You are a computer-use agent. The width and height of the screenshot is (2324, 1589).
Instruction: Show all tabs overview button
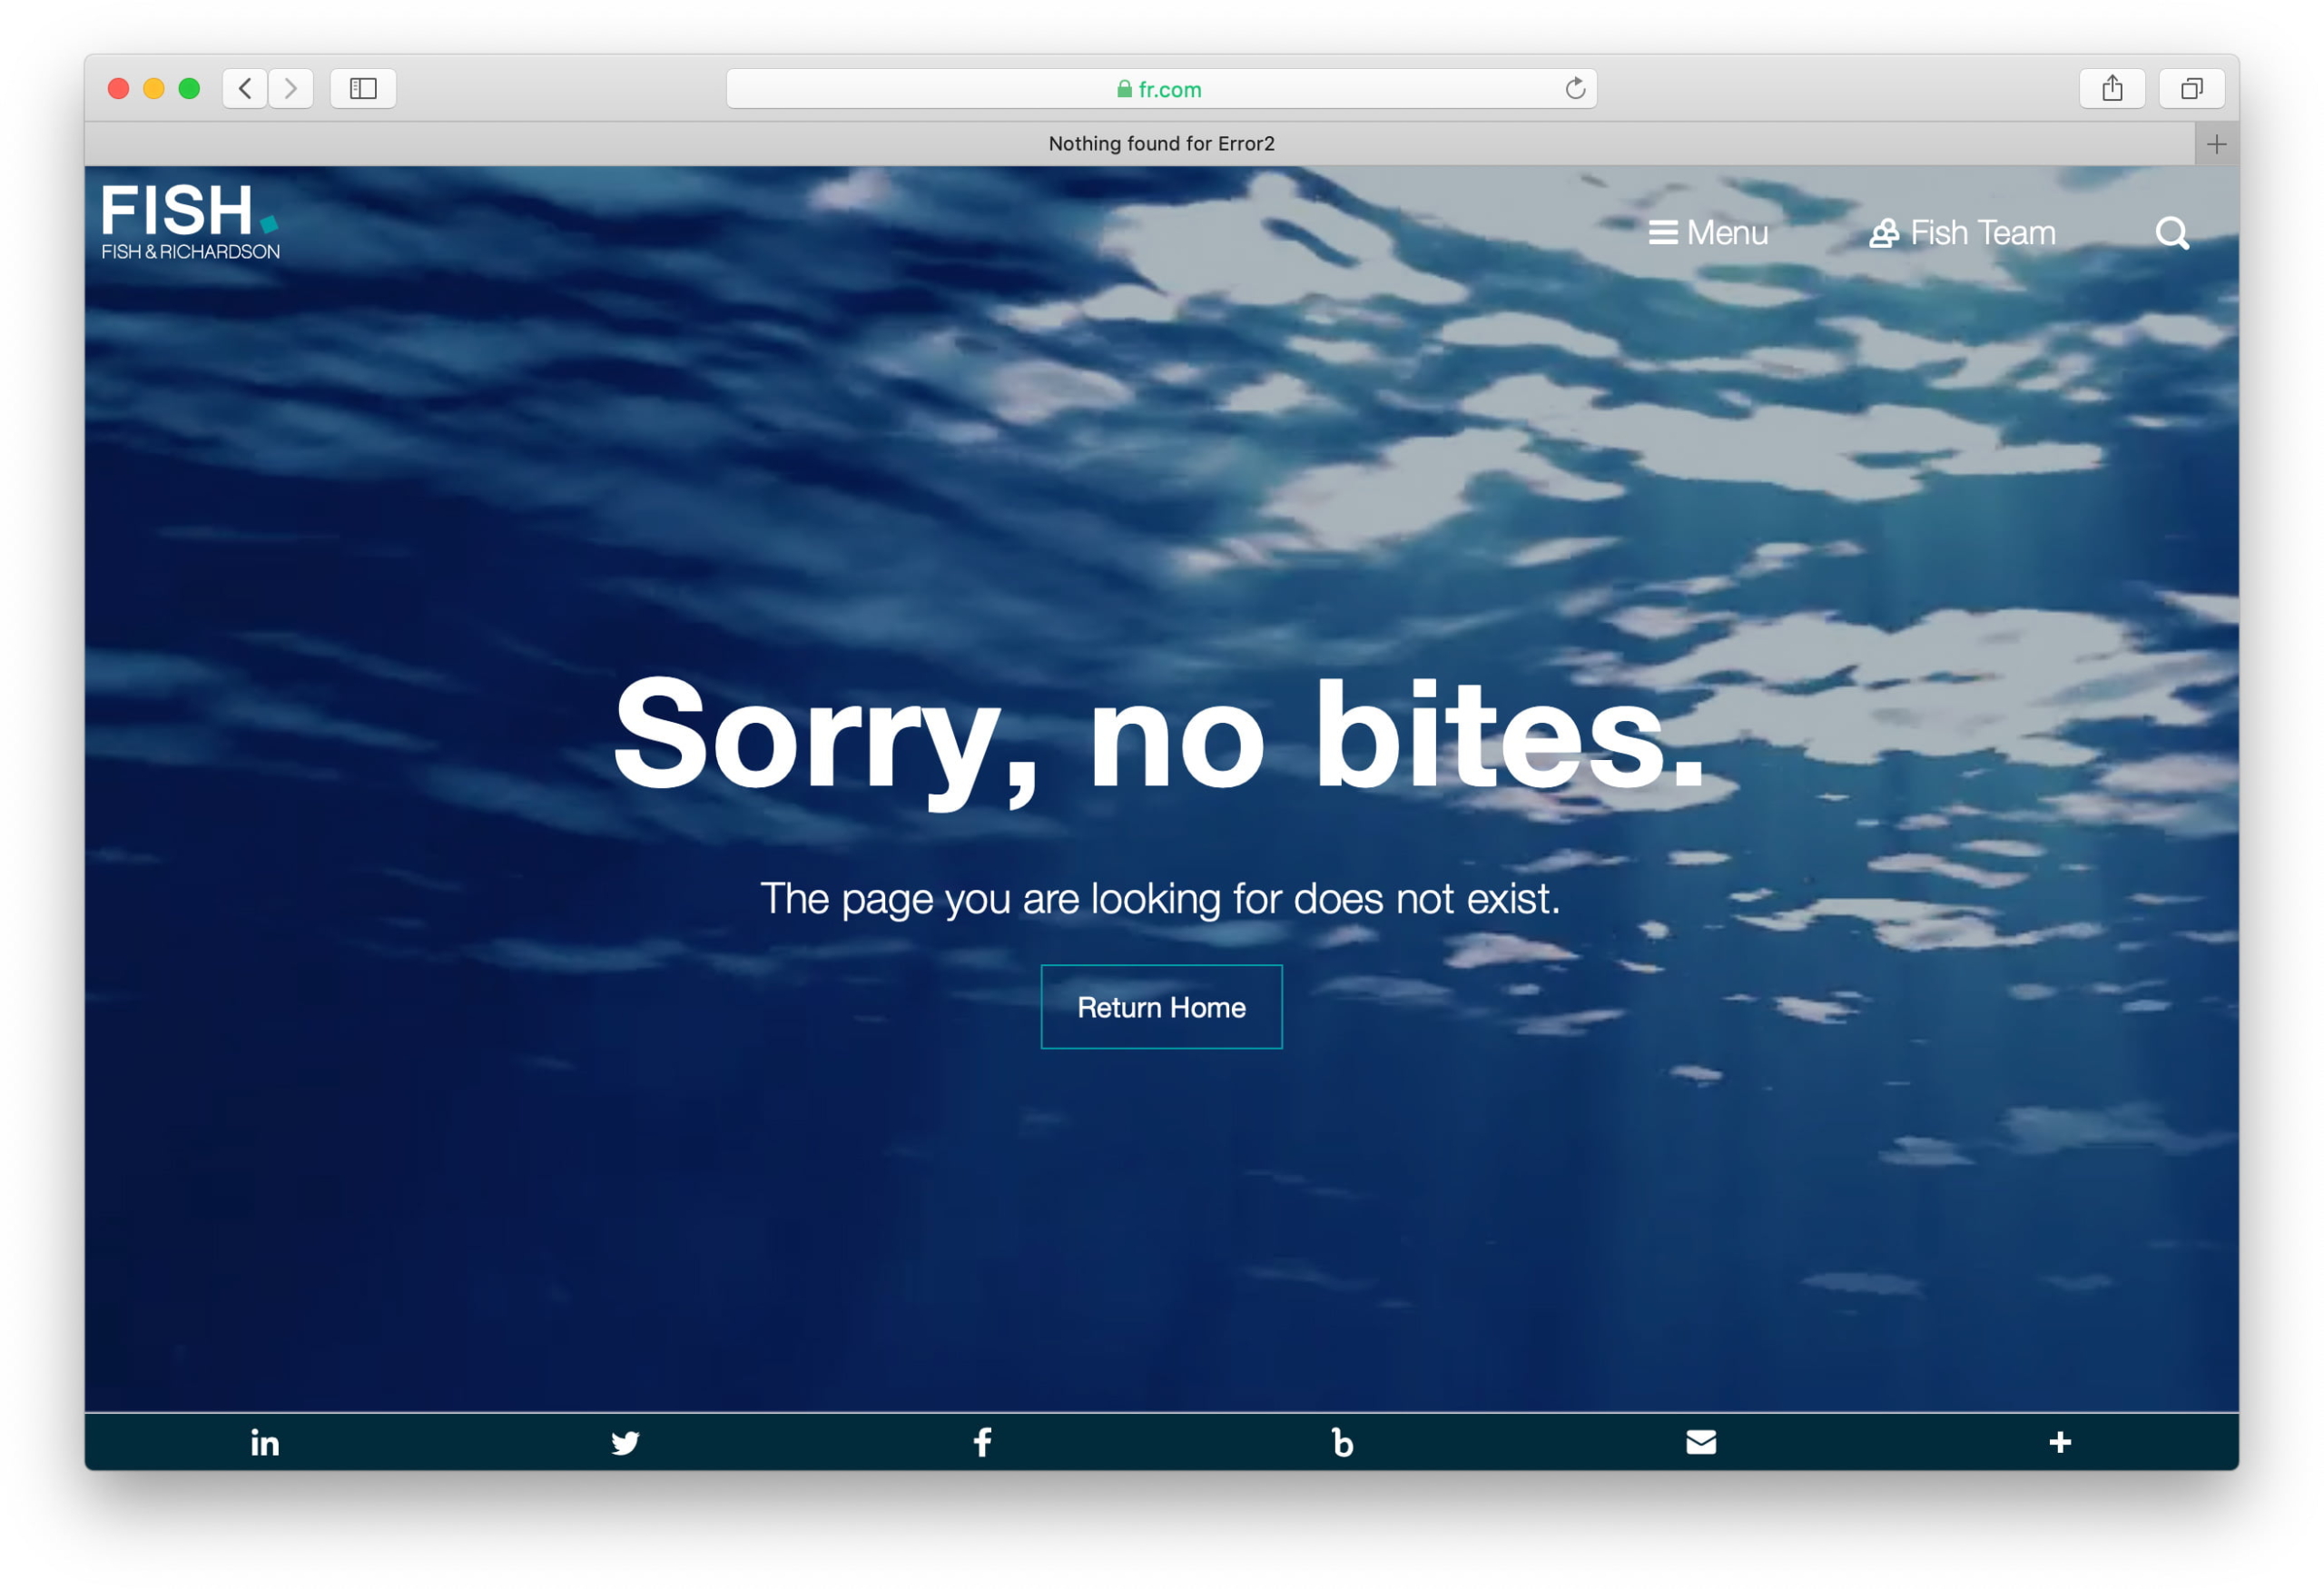pyautogui.click(x=2192, y=88)
